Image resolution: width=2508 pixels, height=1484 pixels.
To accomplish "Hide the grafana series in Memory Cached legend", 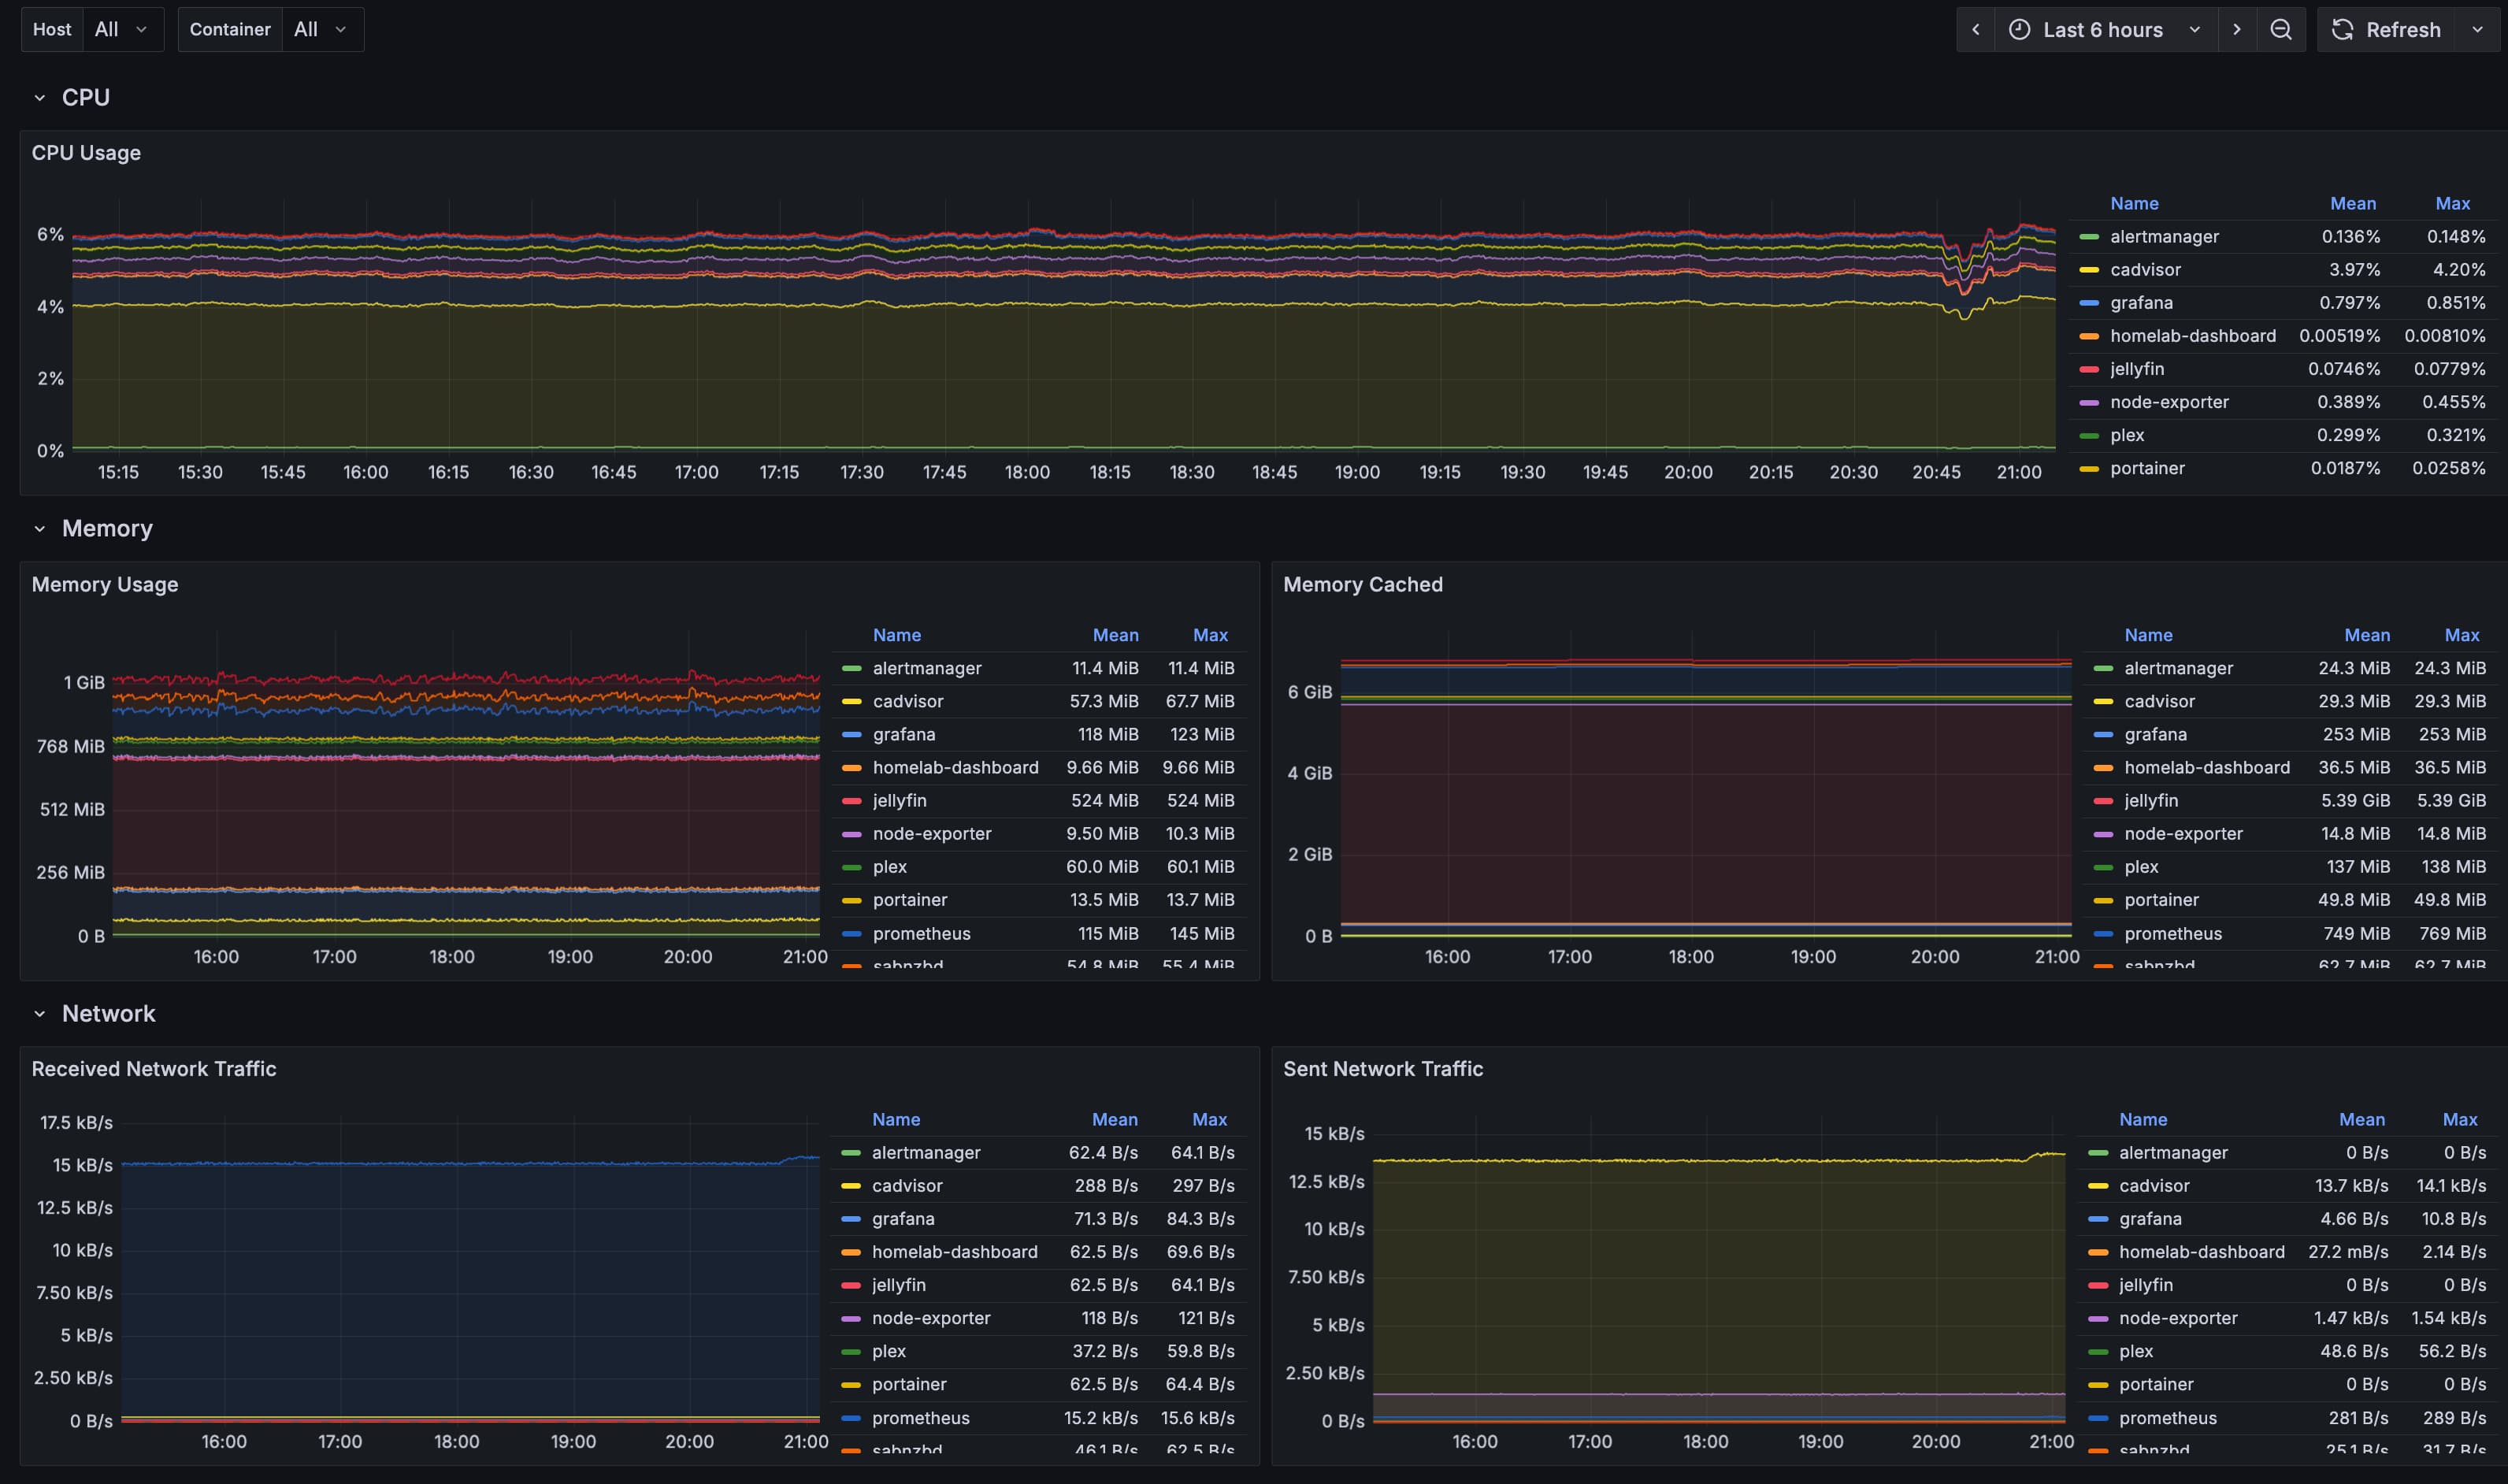I will (x=2156, y=734).
